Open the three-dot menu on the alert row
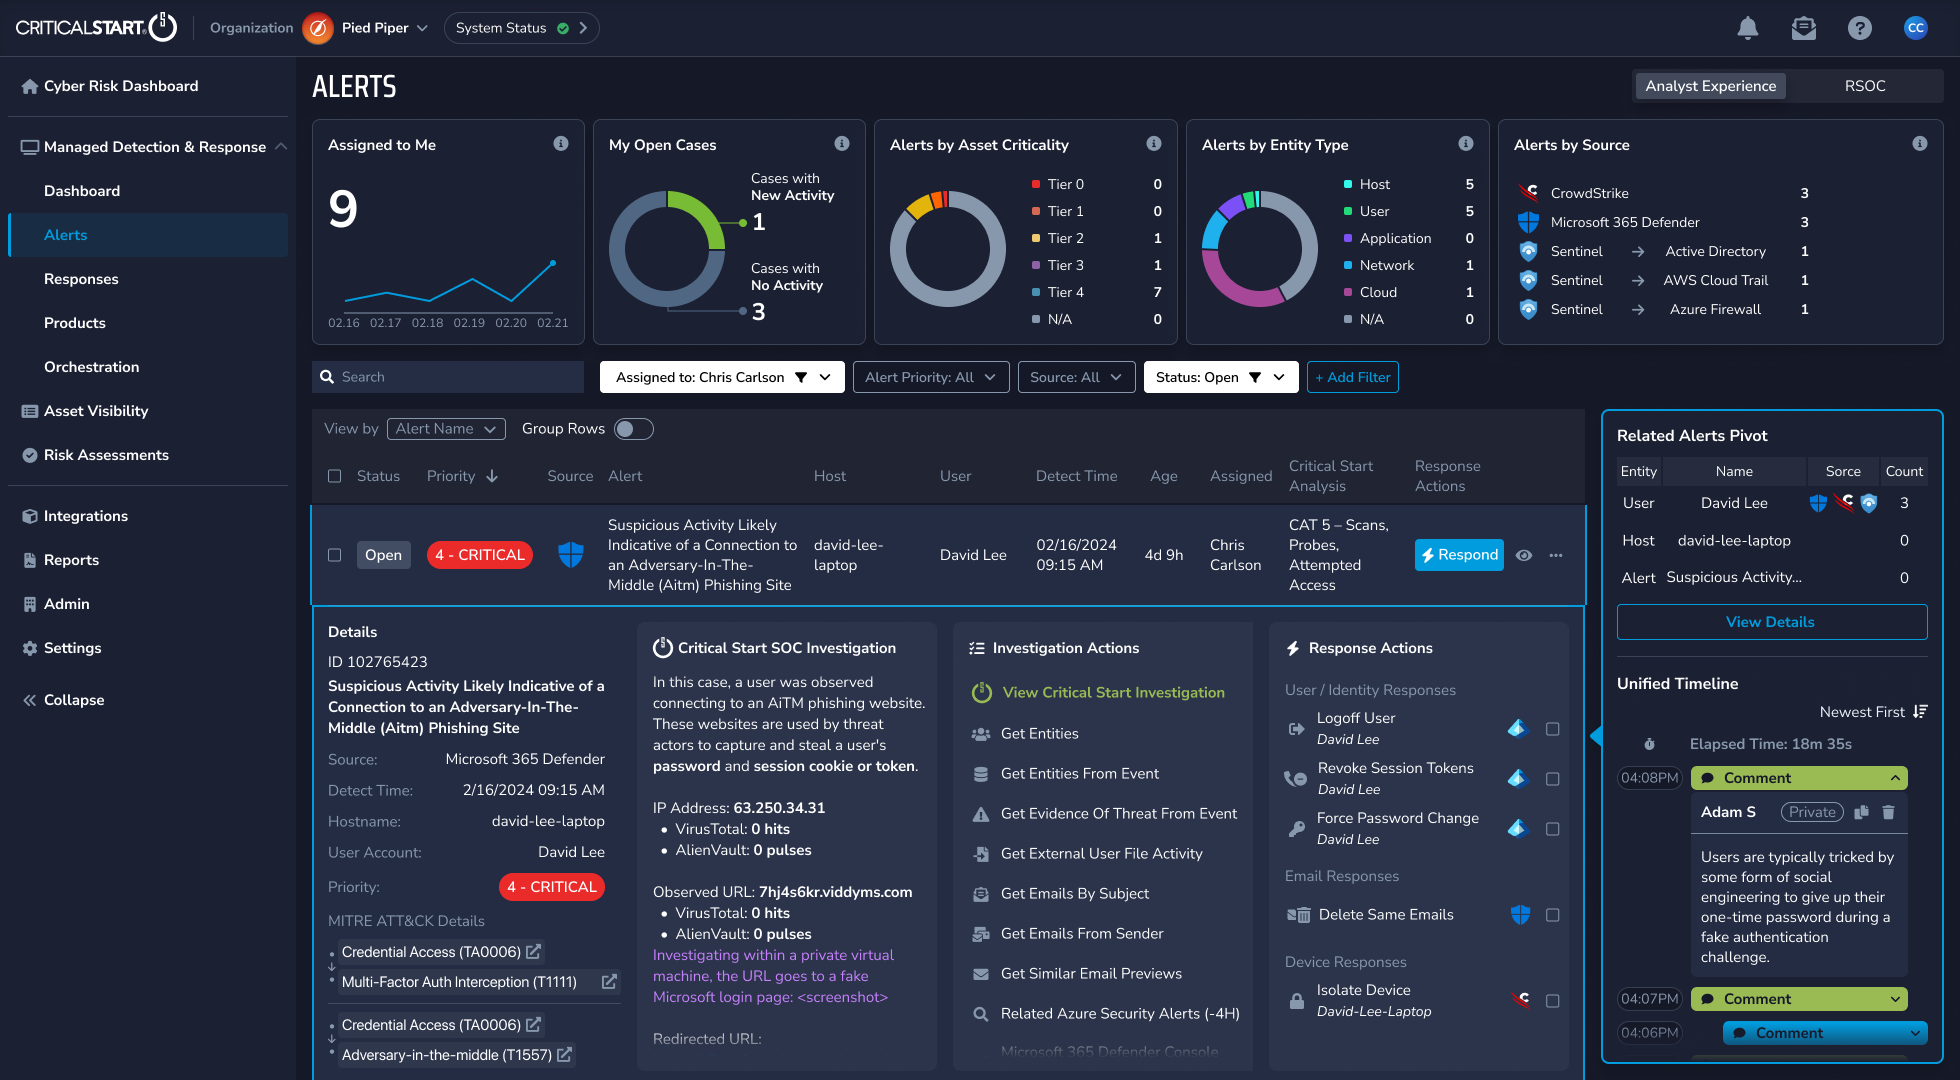Viewport: 1960px width, 1080px height. coord(1556,555)
